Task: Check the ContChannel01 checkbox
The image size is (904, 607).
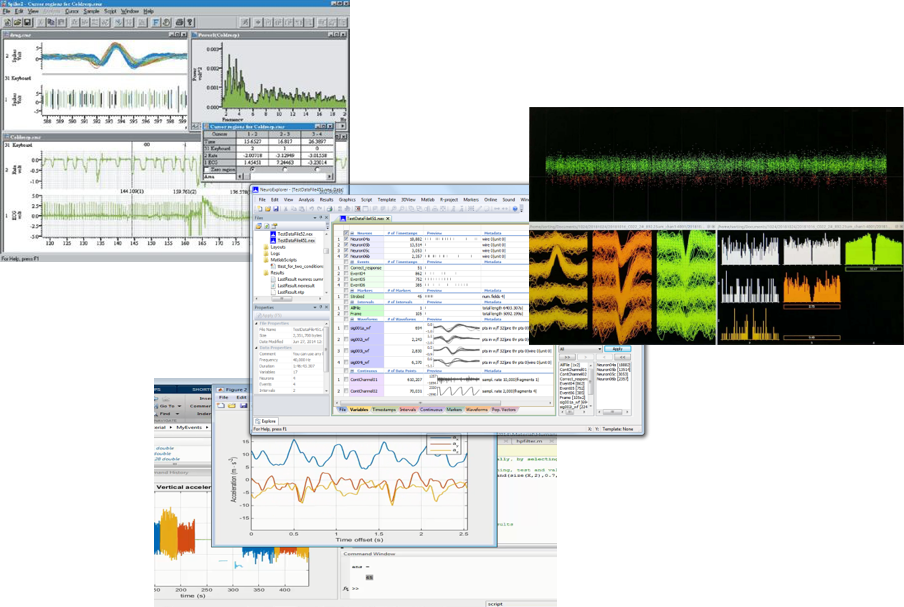Action: pyautogui.click(x=346, y=379)
